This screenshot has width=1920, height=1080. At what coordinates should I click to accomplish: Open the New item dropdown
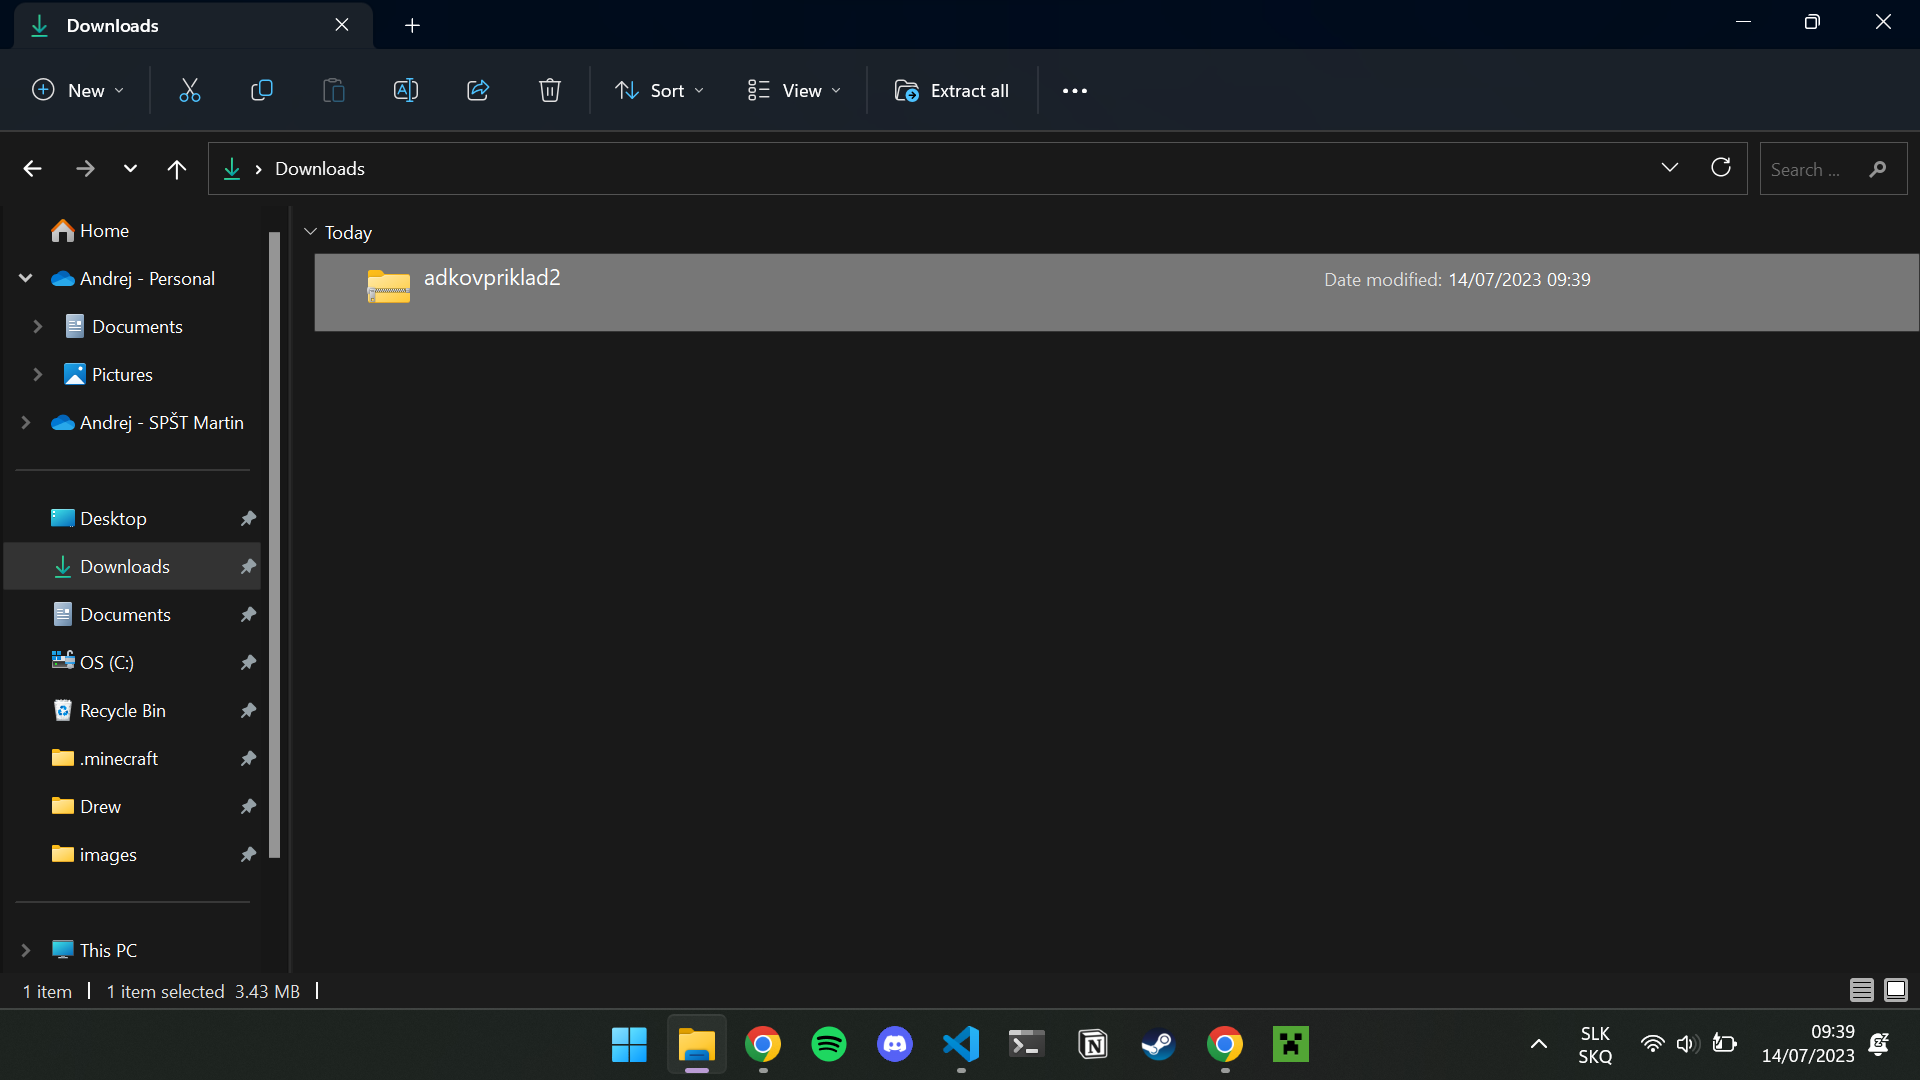pyautogui.click(x=78, y=91)
